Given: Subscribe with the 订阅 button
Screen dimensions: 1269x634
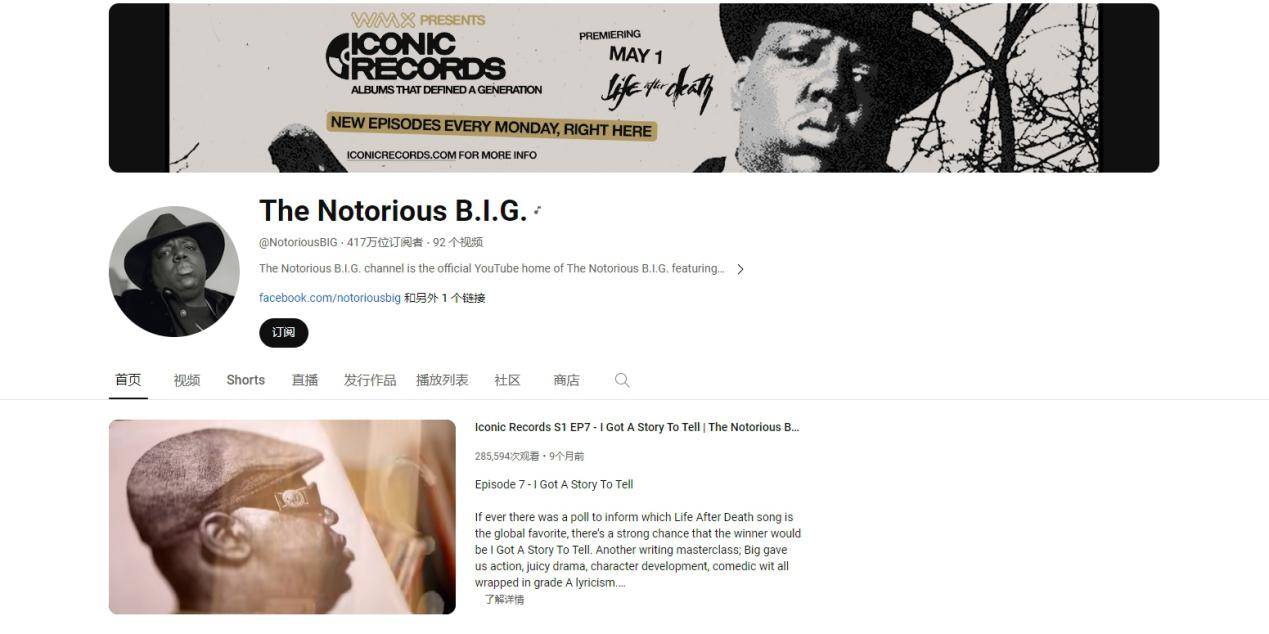Looking at the screenshot, I should pos(284,333).
